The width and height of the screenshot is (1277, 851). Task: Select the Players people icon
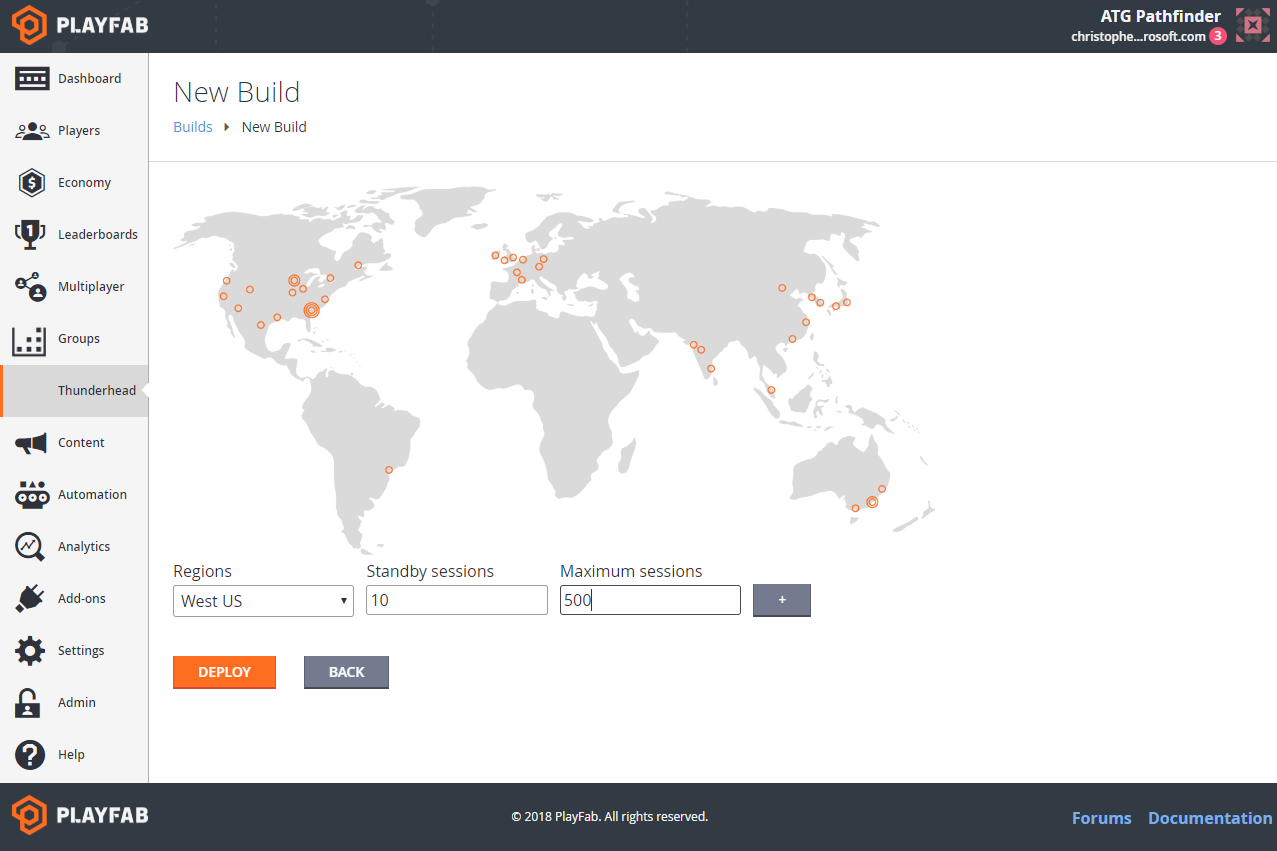32,131
